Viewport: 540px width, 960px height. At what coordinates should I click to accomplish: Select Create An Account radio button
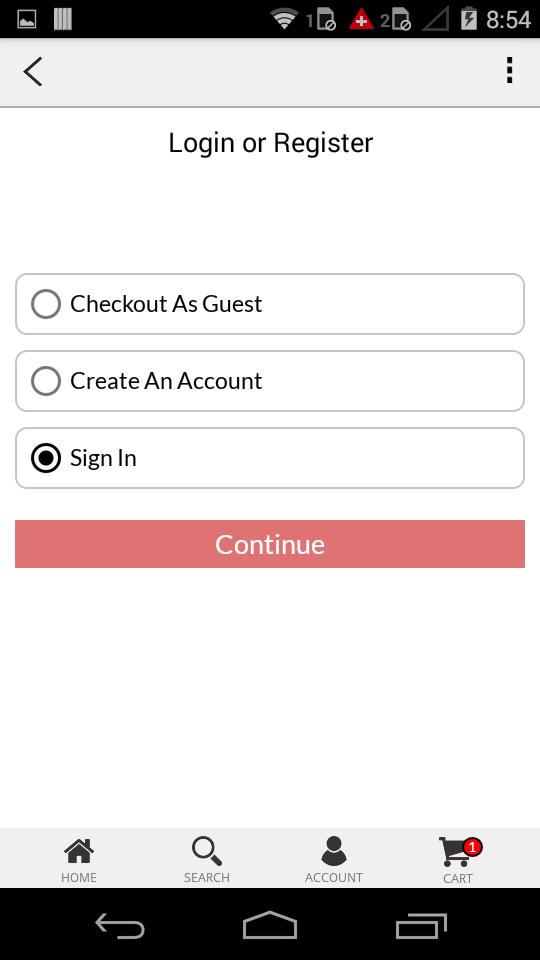(x=46, y=381)
